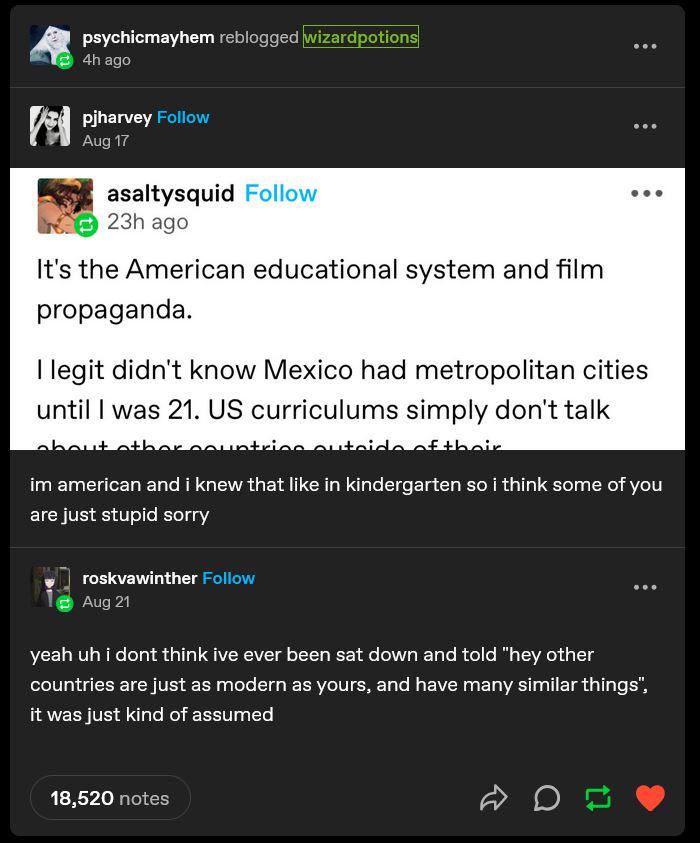Open the three-dot menu on pjharvey's post
700x843 pixels.
(645, 126)
